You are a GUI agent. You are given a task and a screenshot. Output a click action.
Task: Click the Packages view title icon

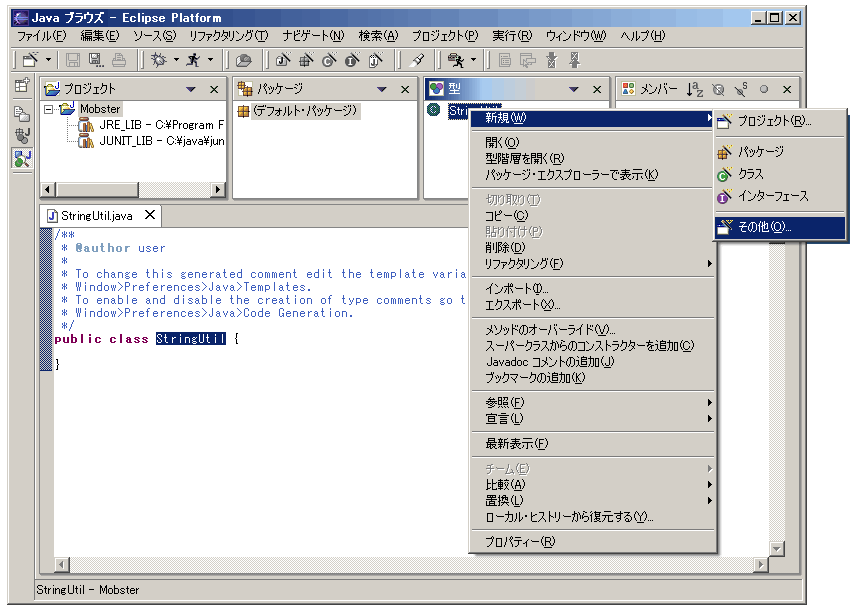click(x=245, y=88)
